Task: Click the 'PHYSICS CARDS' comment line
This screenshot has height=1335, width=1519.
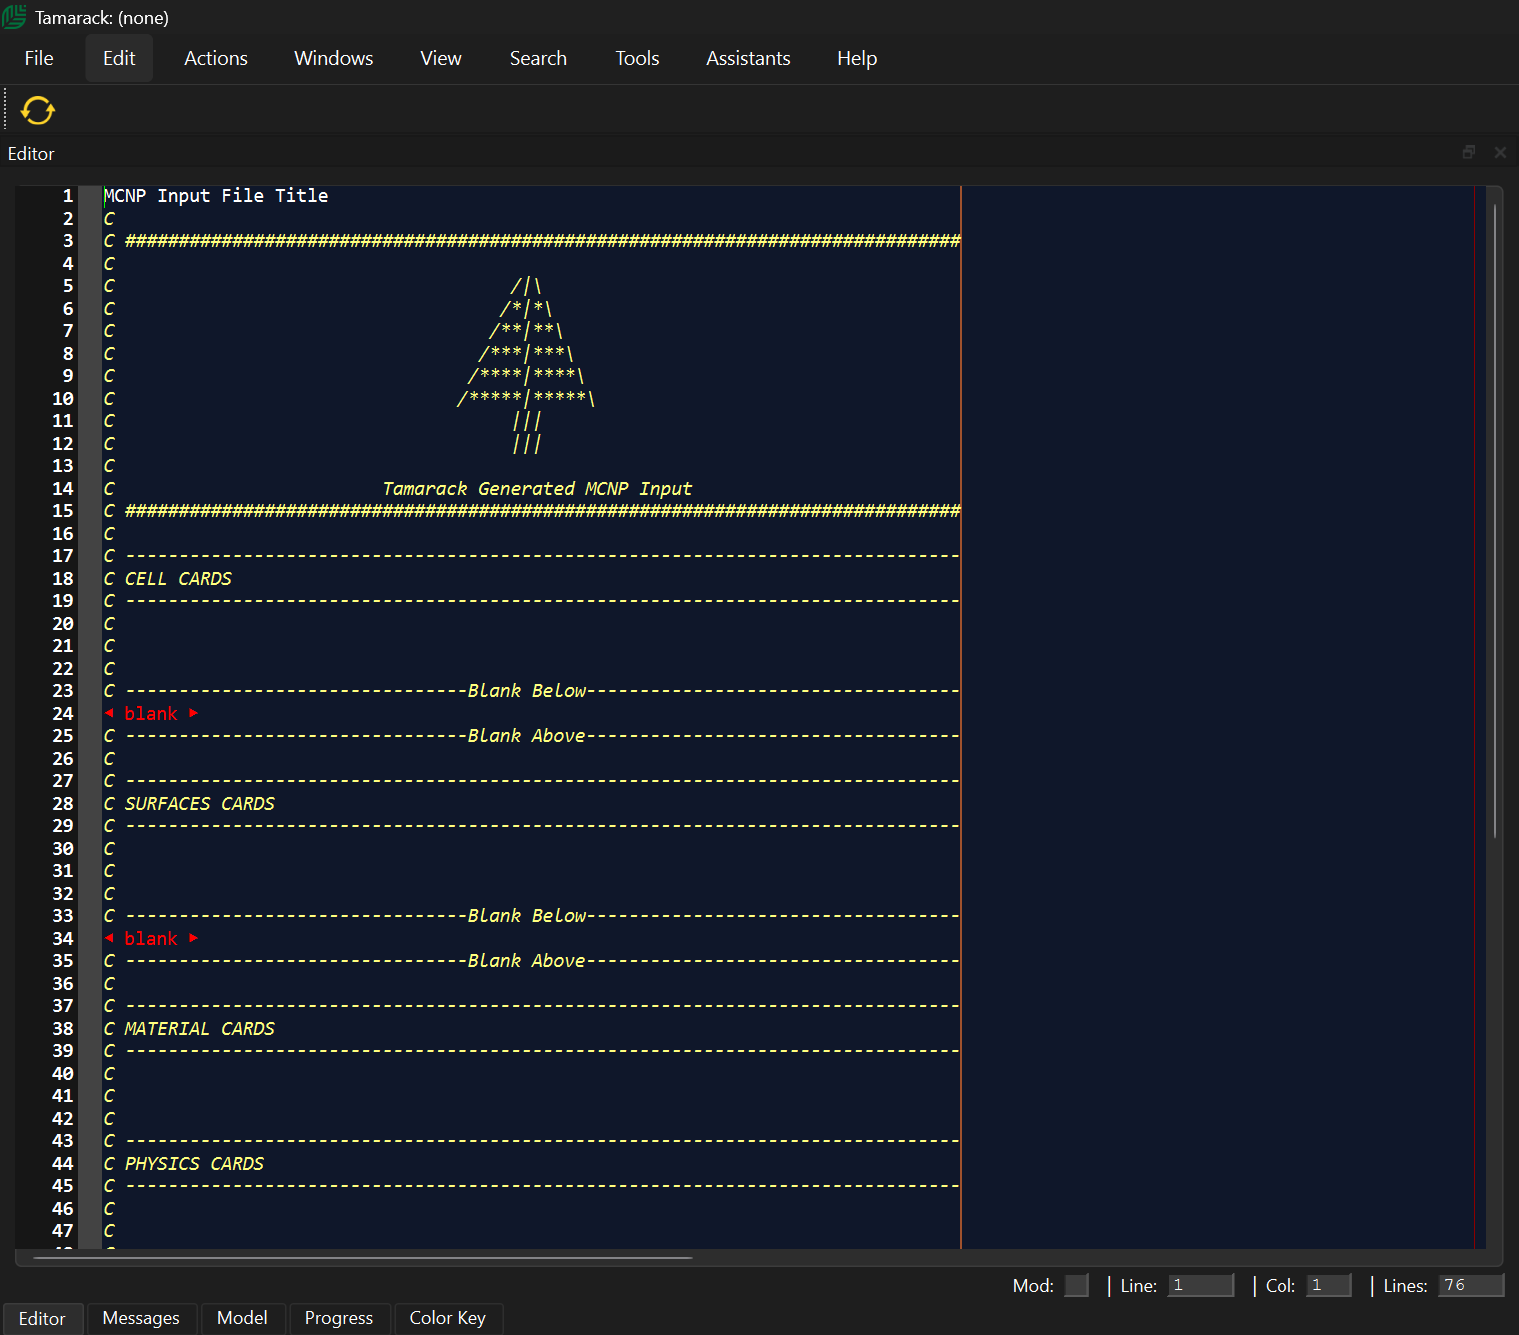Action: point(184,1164)
